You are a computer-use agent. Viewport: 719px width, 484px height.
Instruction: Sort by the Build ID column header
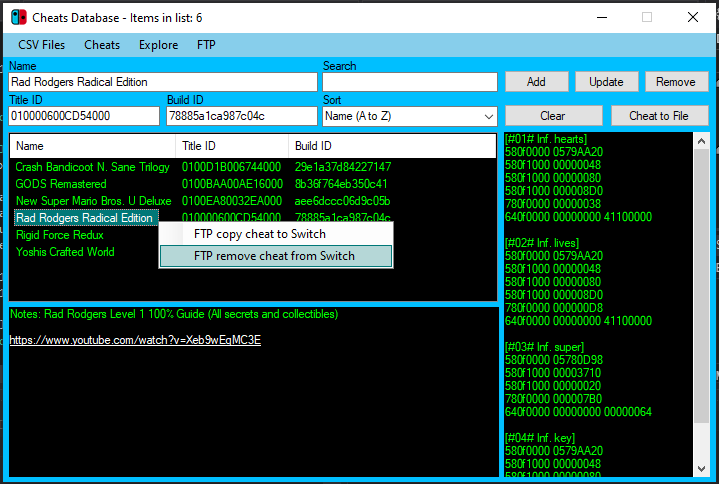point(392,146)
